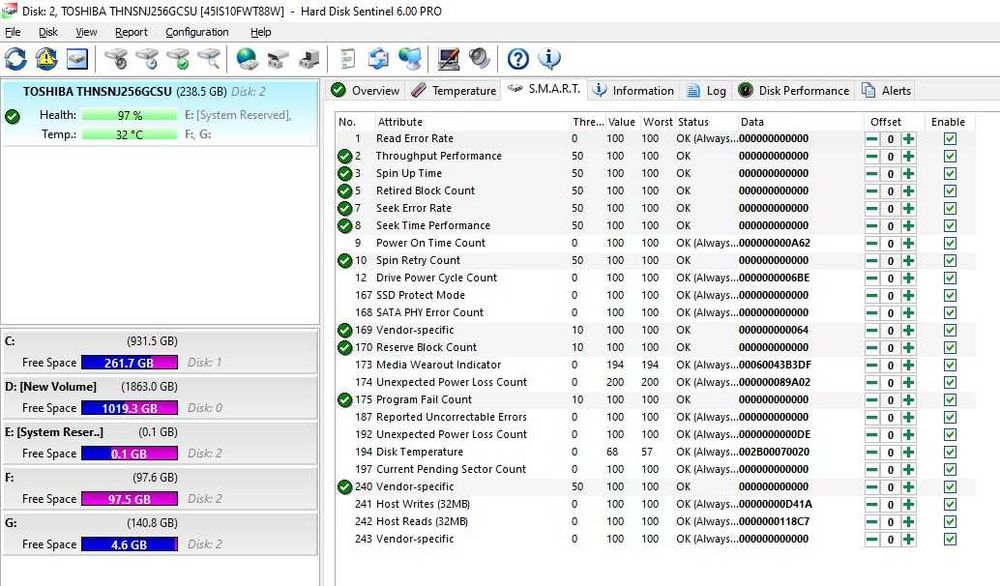The width and height of the screenshot is (1000, 586).
Task: Select the D: [New Volume] partition entry
Action: point(159,397)
